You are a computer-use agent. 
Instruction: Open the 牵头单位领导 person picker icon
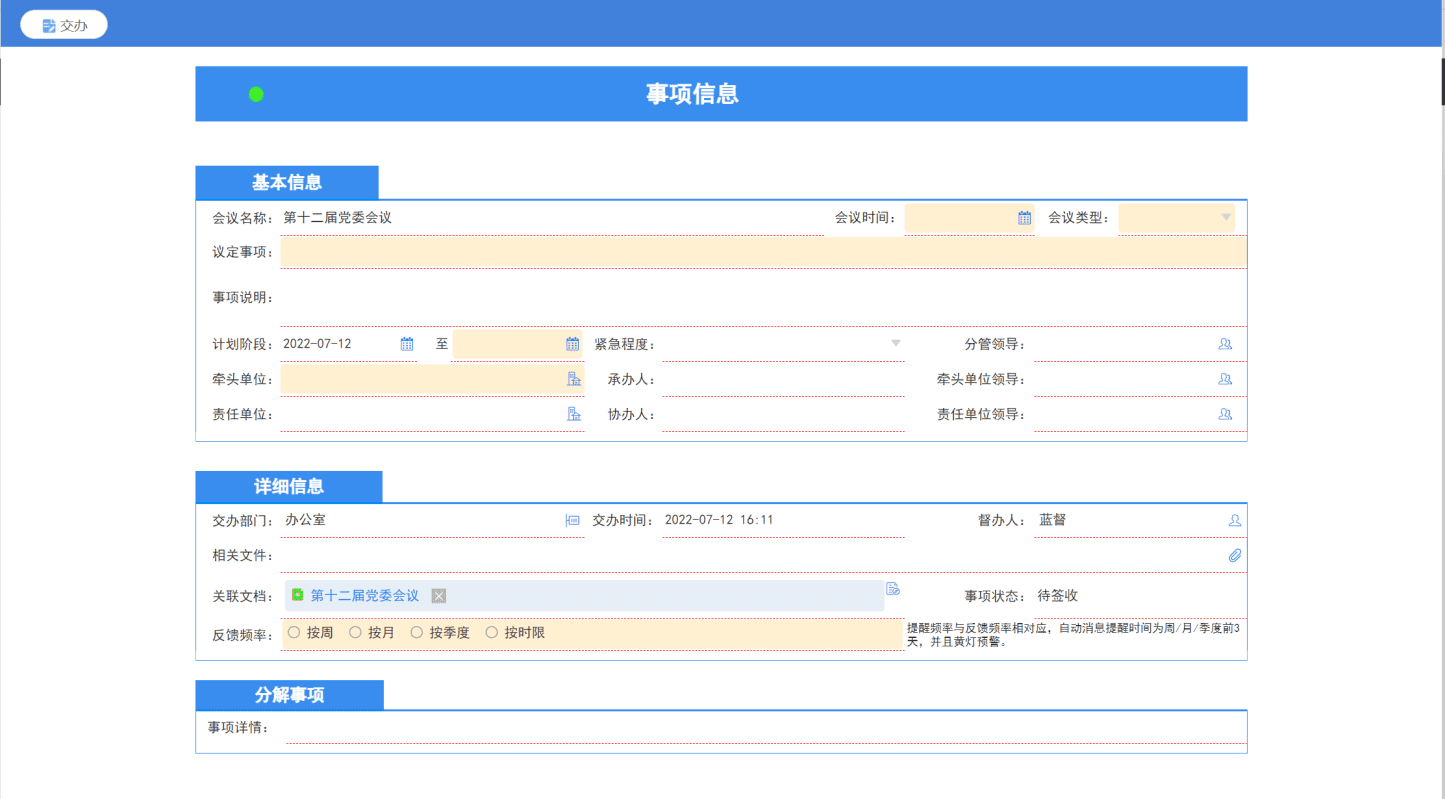coord(1225,379)
